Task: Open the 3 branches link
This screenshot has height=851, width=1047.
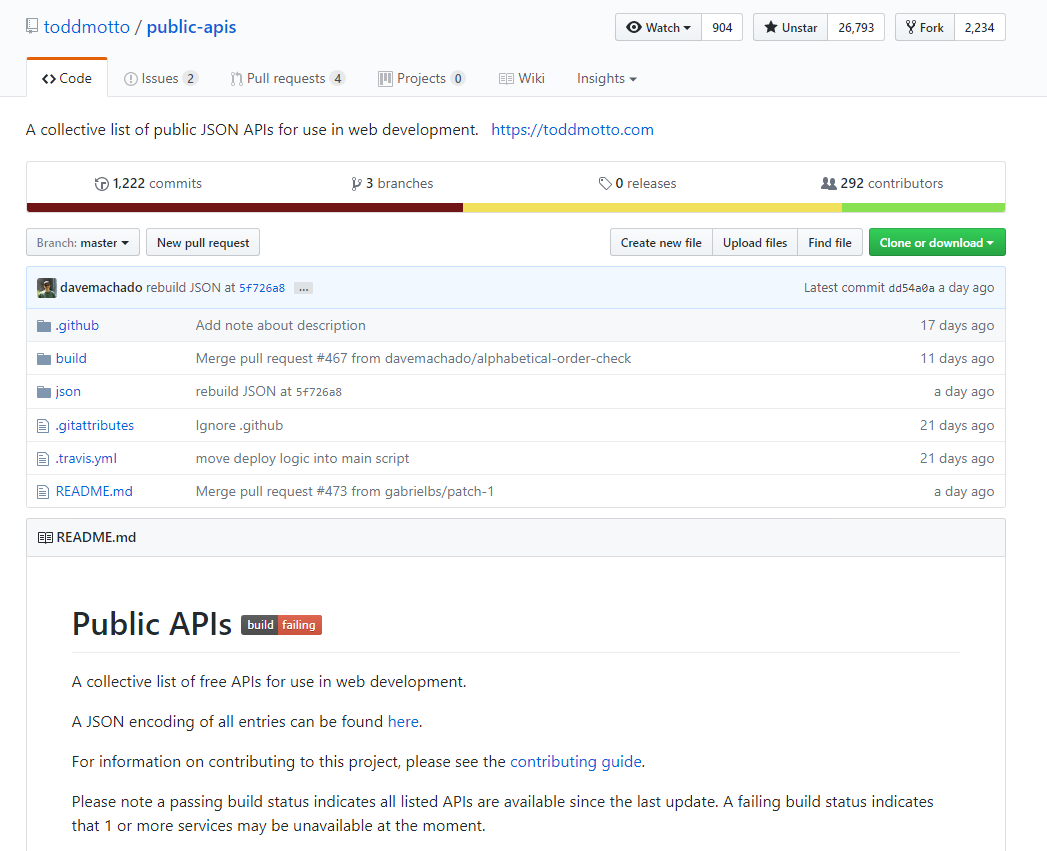Action: tap(393, 183)
